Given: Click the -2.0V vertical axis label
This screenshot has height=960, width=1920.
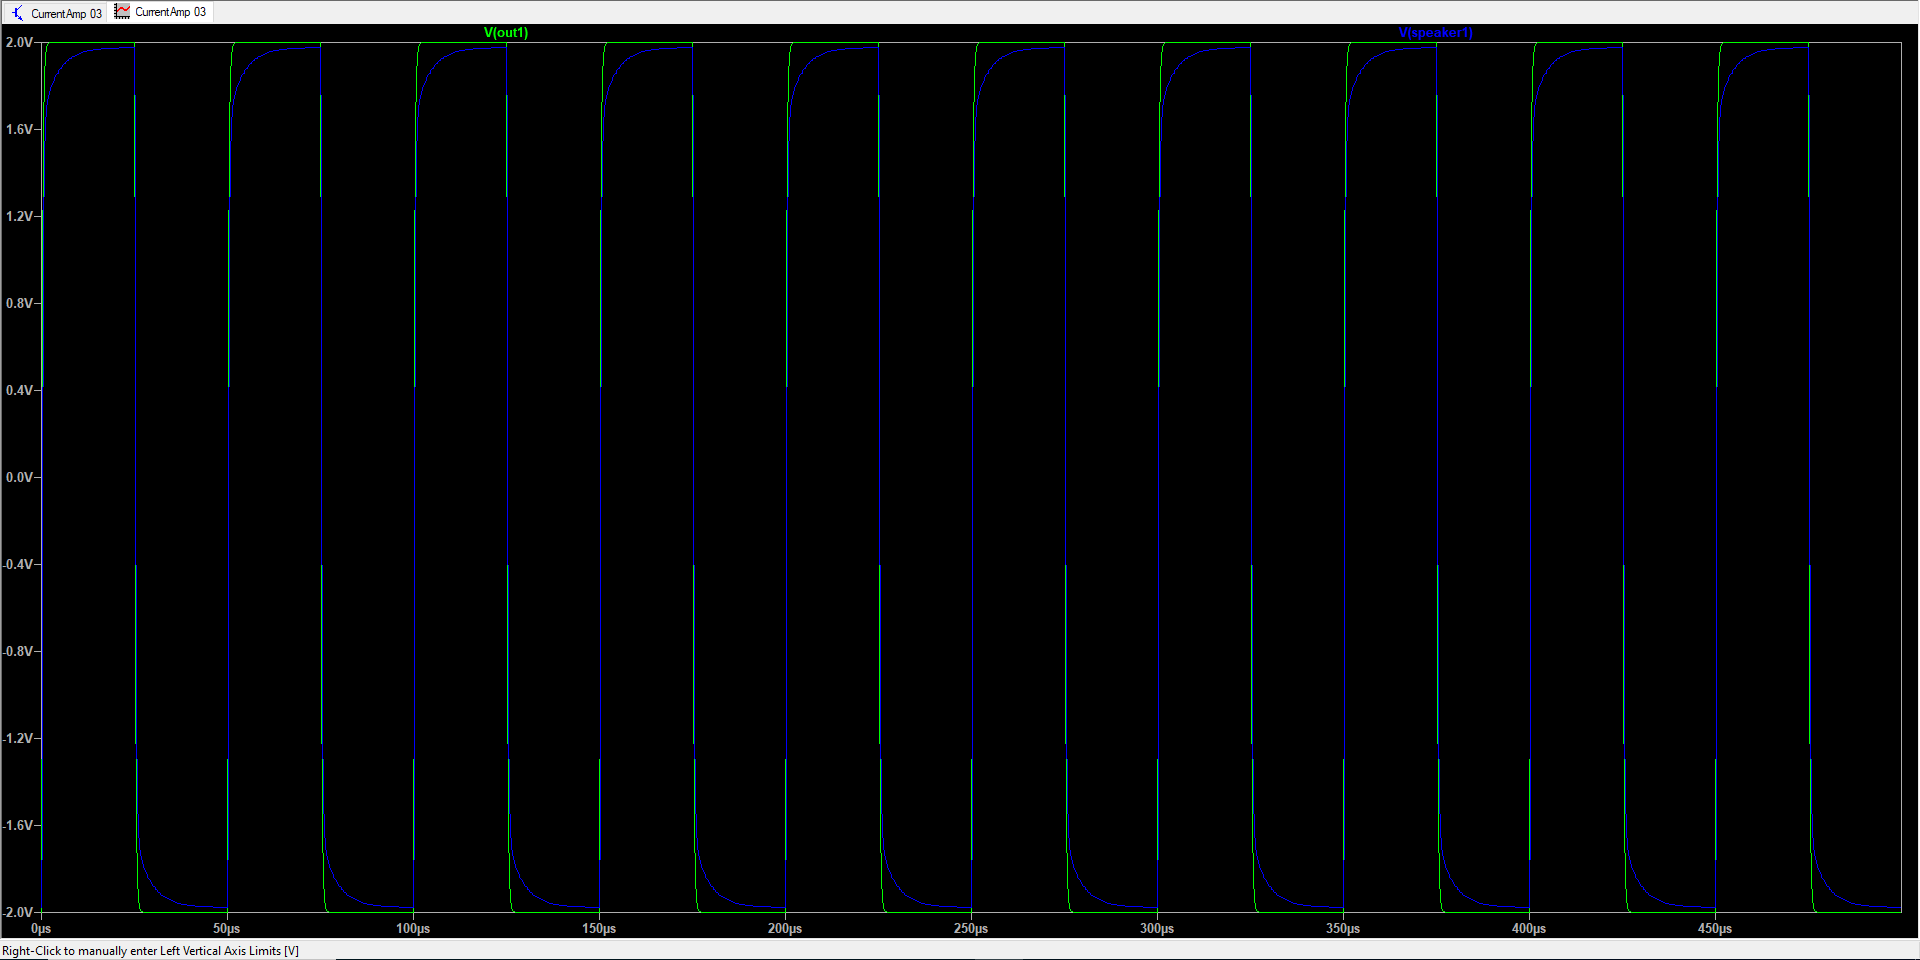Looking at the screenshot, I should click(x=17, y=913).
